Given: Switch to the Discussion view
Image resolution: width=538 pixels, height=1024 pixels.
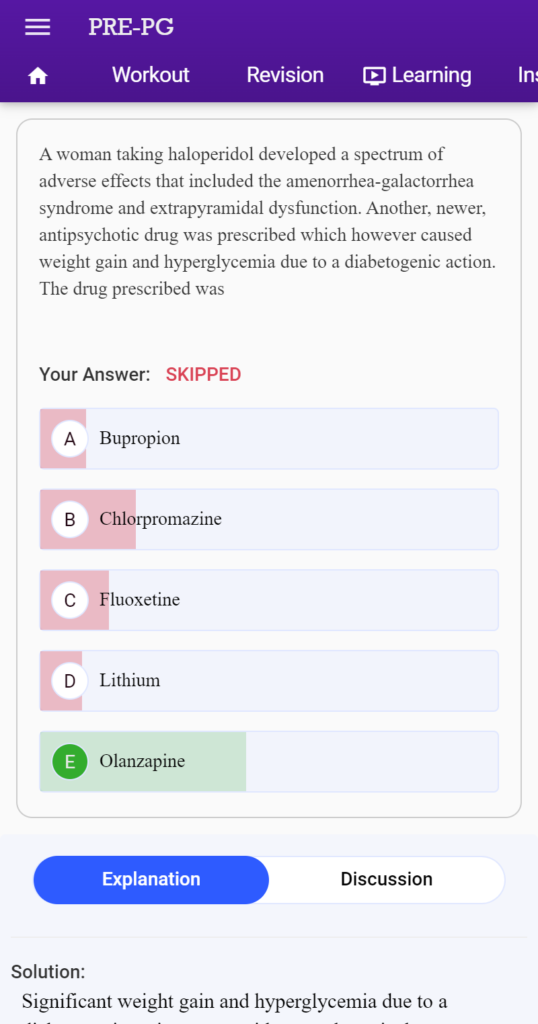Looking at the screenshot, I should [387, 880].
